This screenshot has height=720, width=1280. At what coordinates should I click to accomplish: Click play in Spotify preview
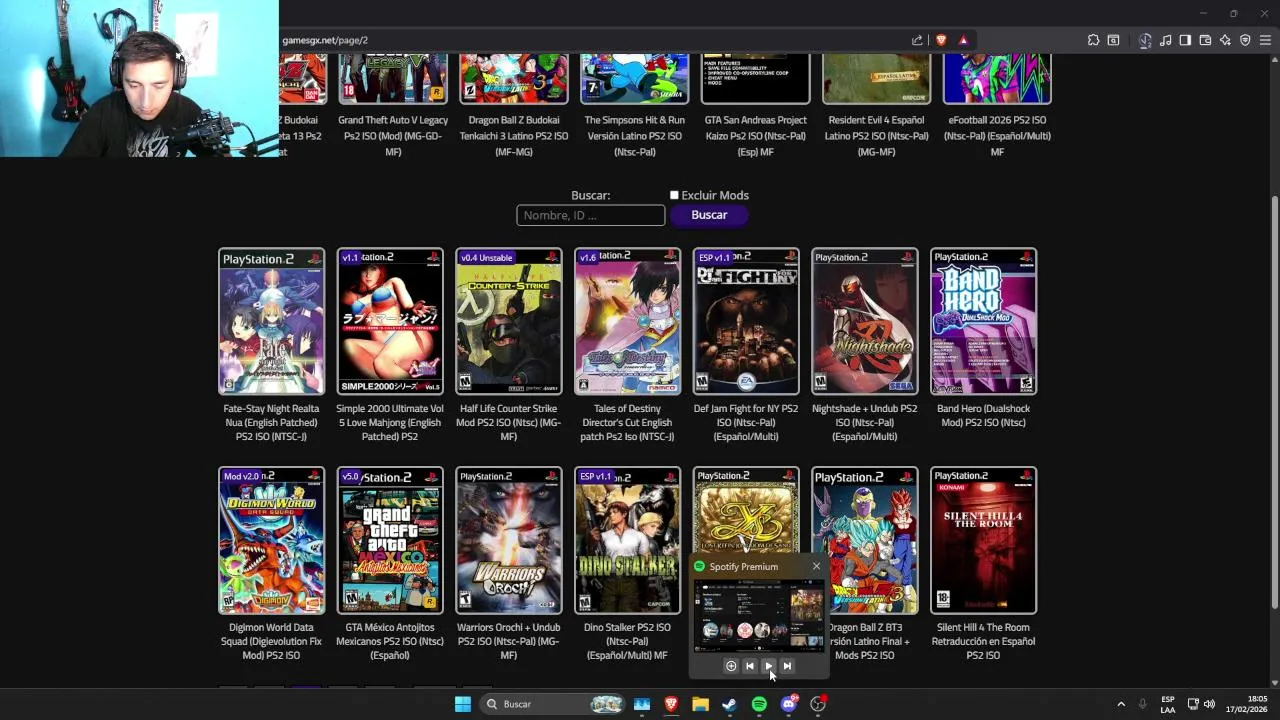[768, 666]
